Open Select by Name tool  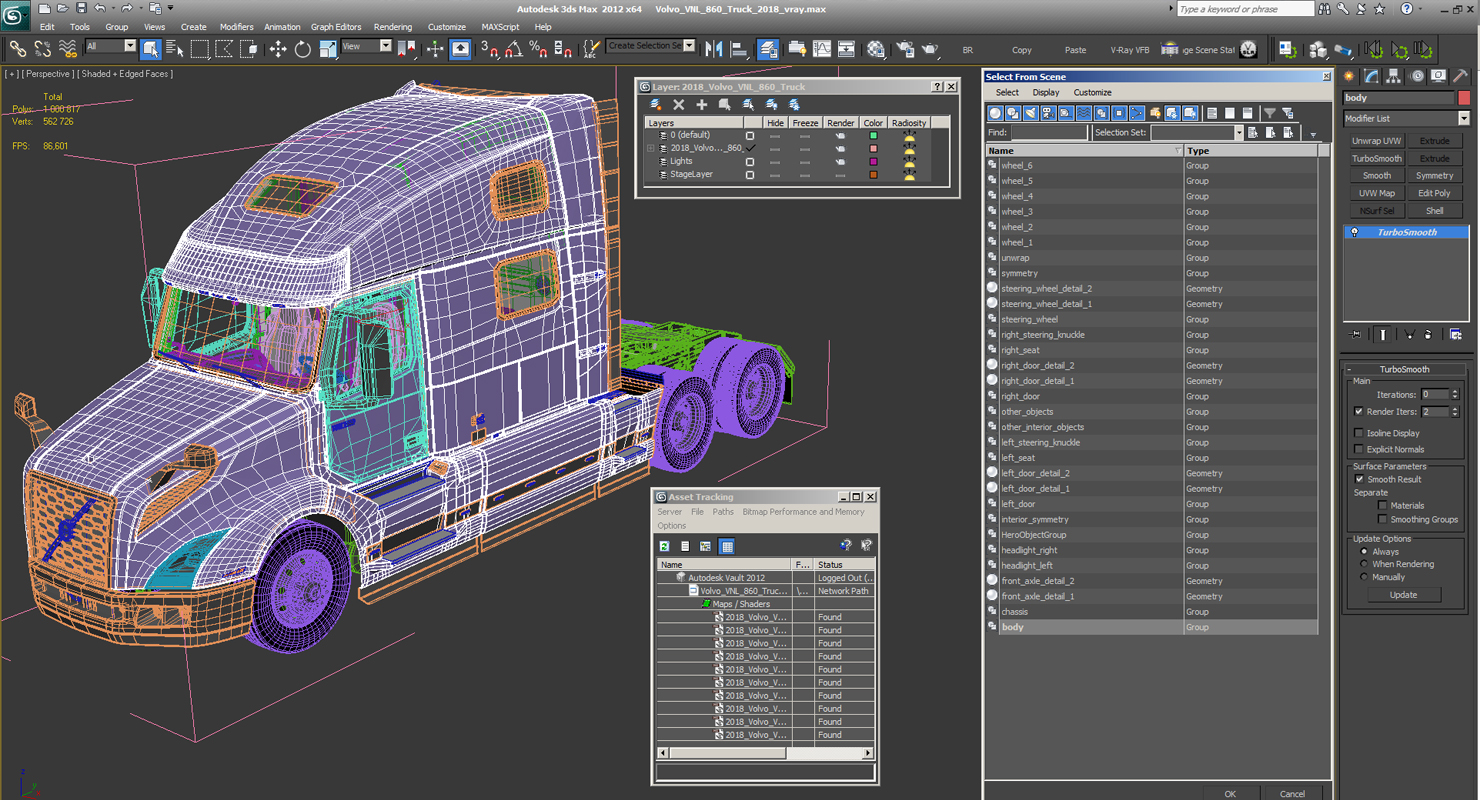coord(174,48)
